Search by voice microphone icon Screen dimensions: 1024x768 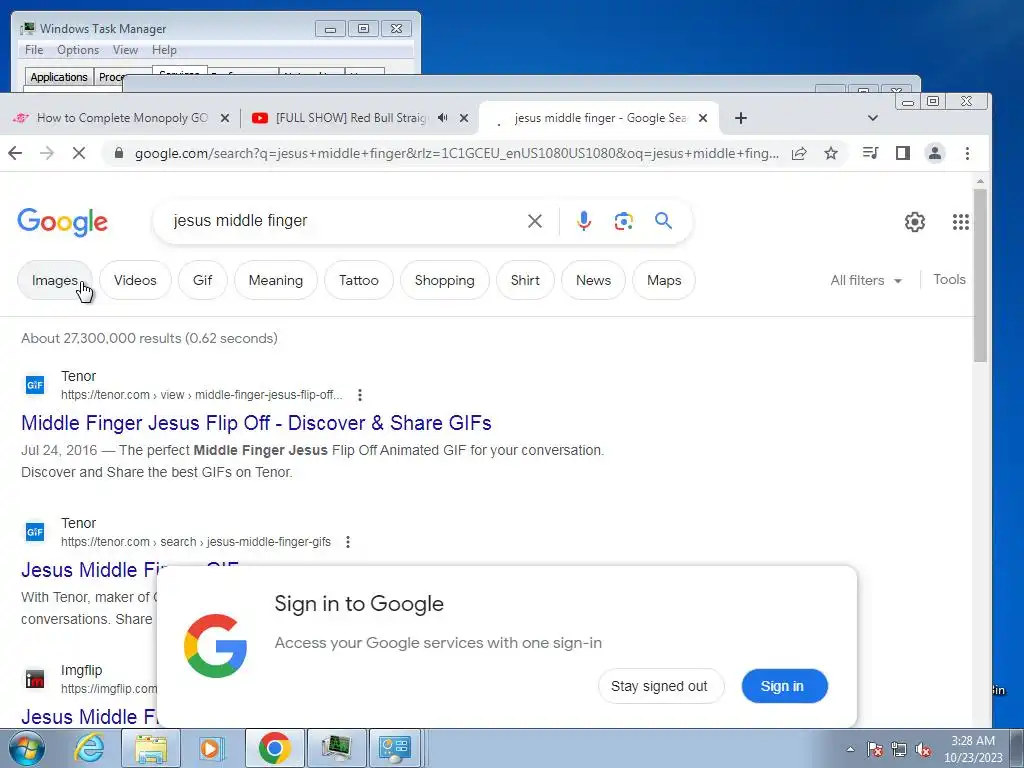[x=584, y=221]
